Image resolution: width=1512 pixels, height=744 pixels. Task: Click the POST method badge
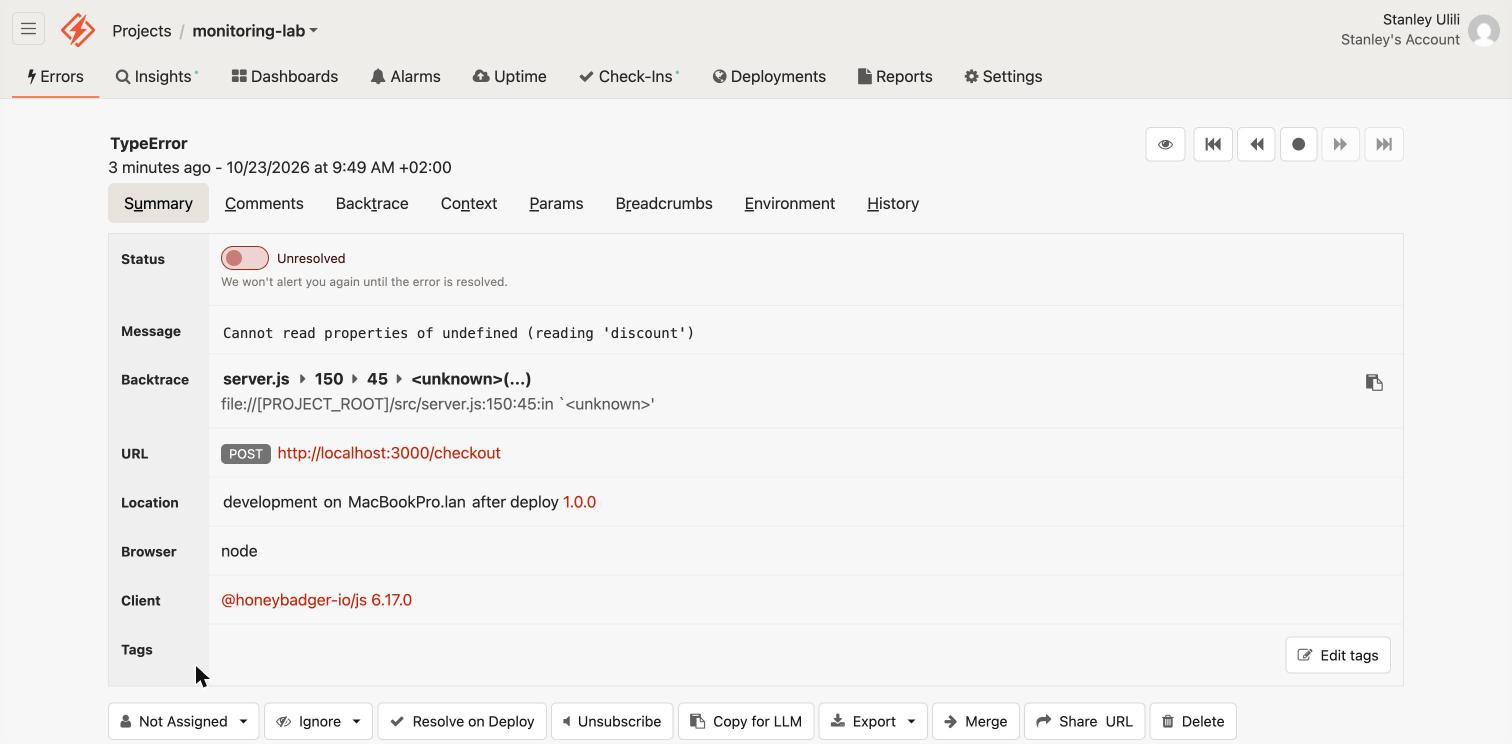(x=246, y=453)
